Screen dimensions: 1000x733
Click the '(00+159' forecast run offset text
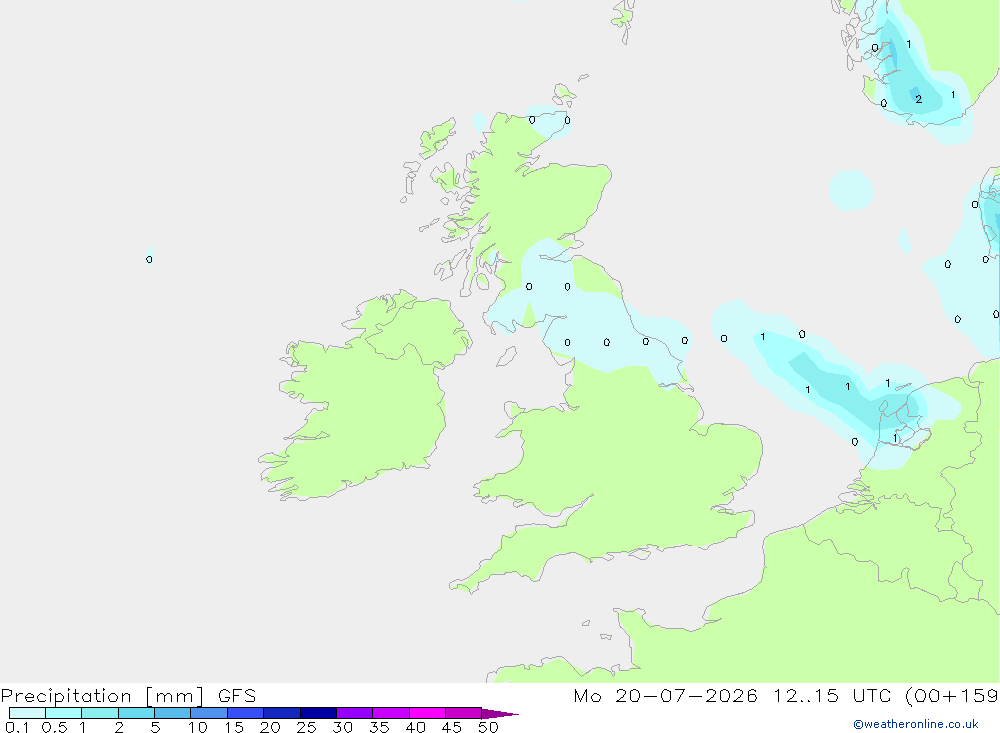tap(952, 695)
